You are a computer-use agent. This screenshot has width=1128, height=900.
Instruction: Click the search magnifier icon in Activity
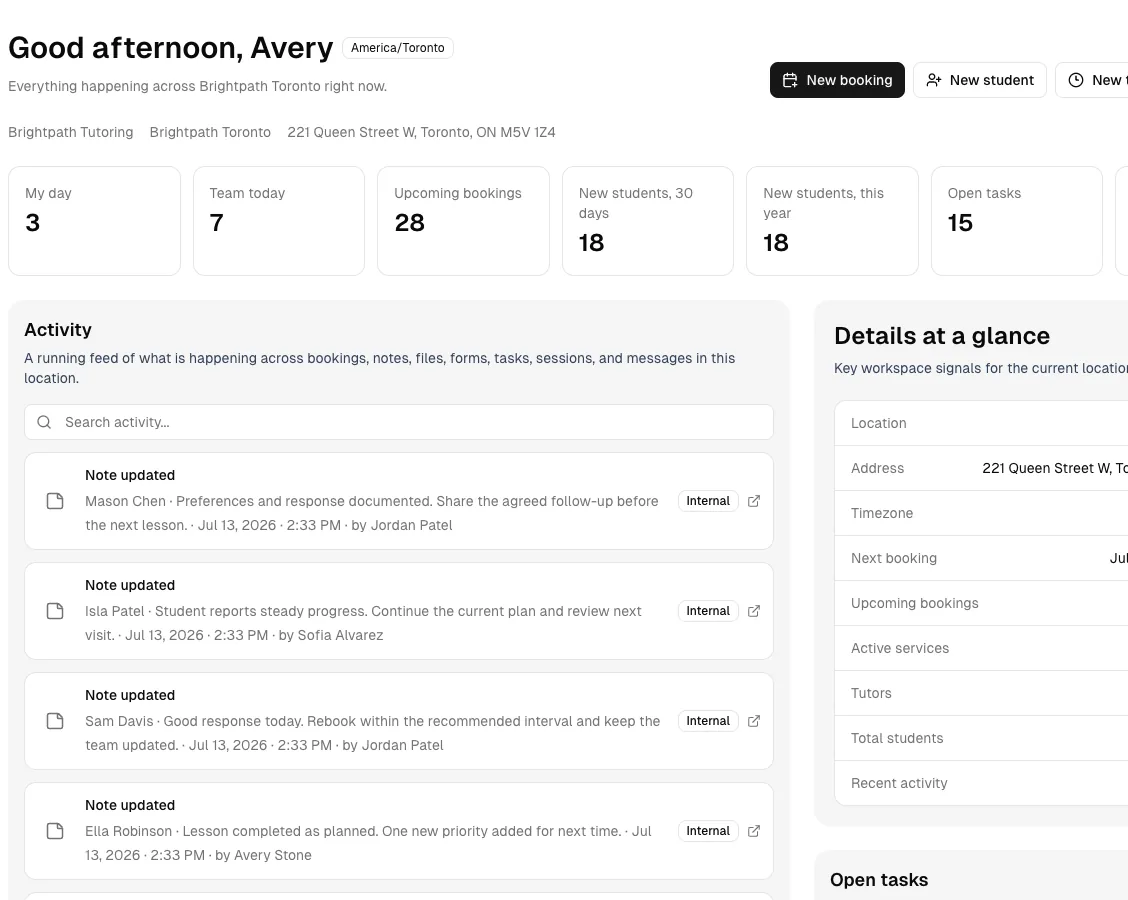44,422
